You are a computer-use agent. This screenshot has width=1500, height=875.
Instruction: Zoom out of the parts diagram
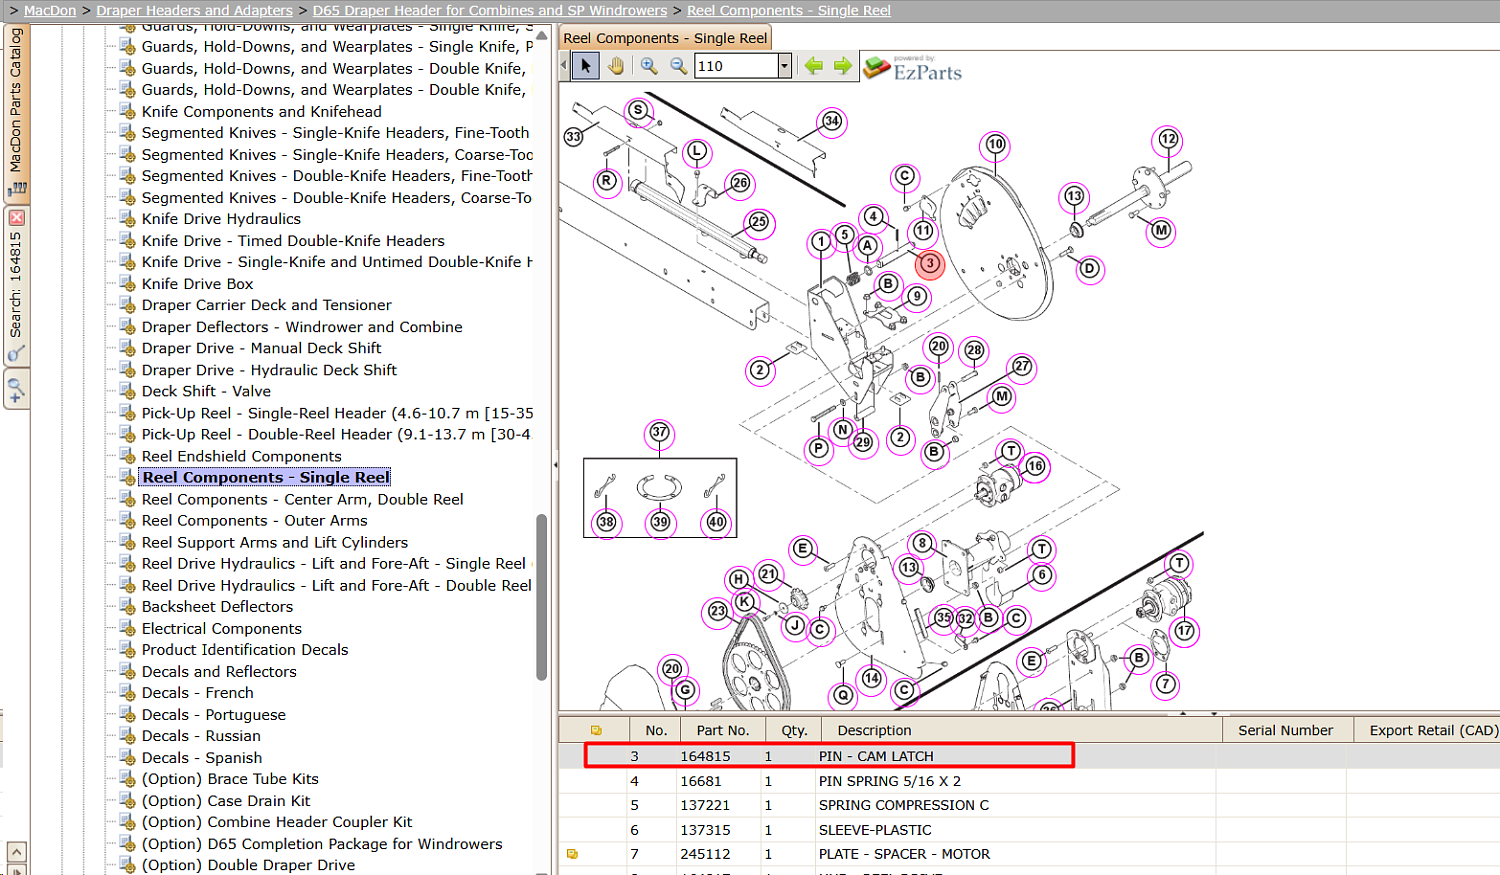tap(679, 66)
